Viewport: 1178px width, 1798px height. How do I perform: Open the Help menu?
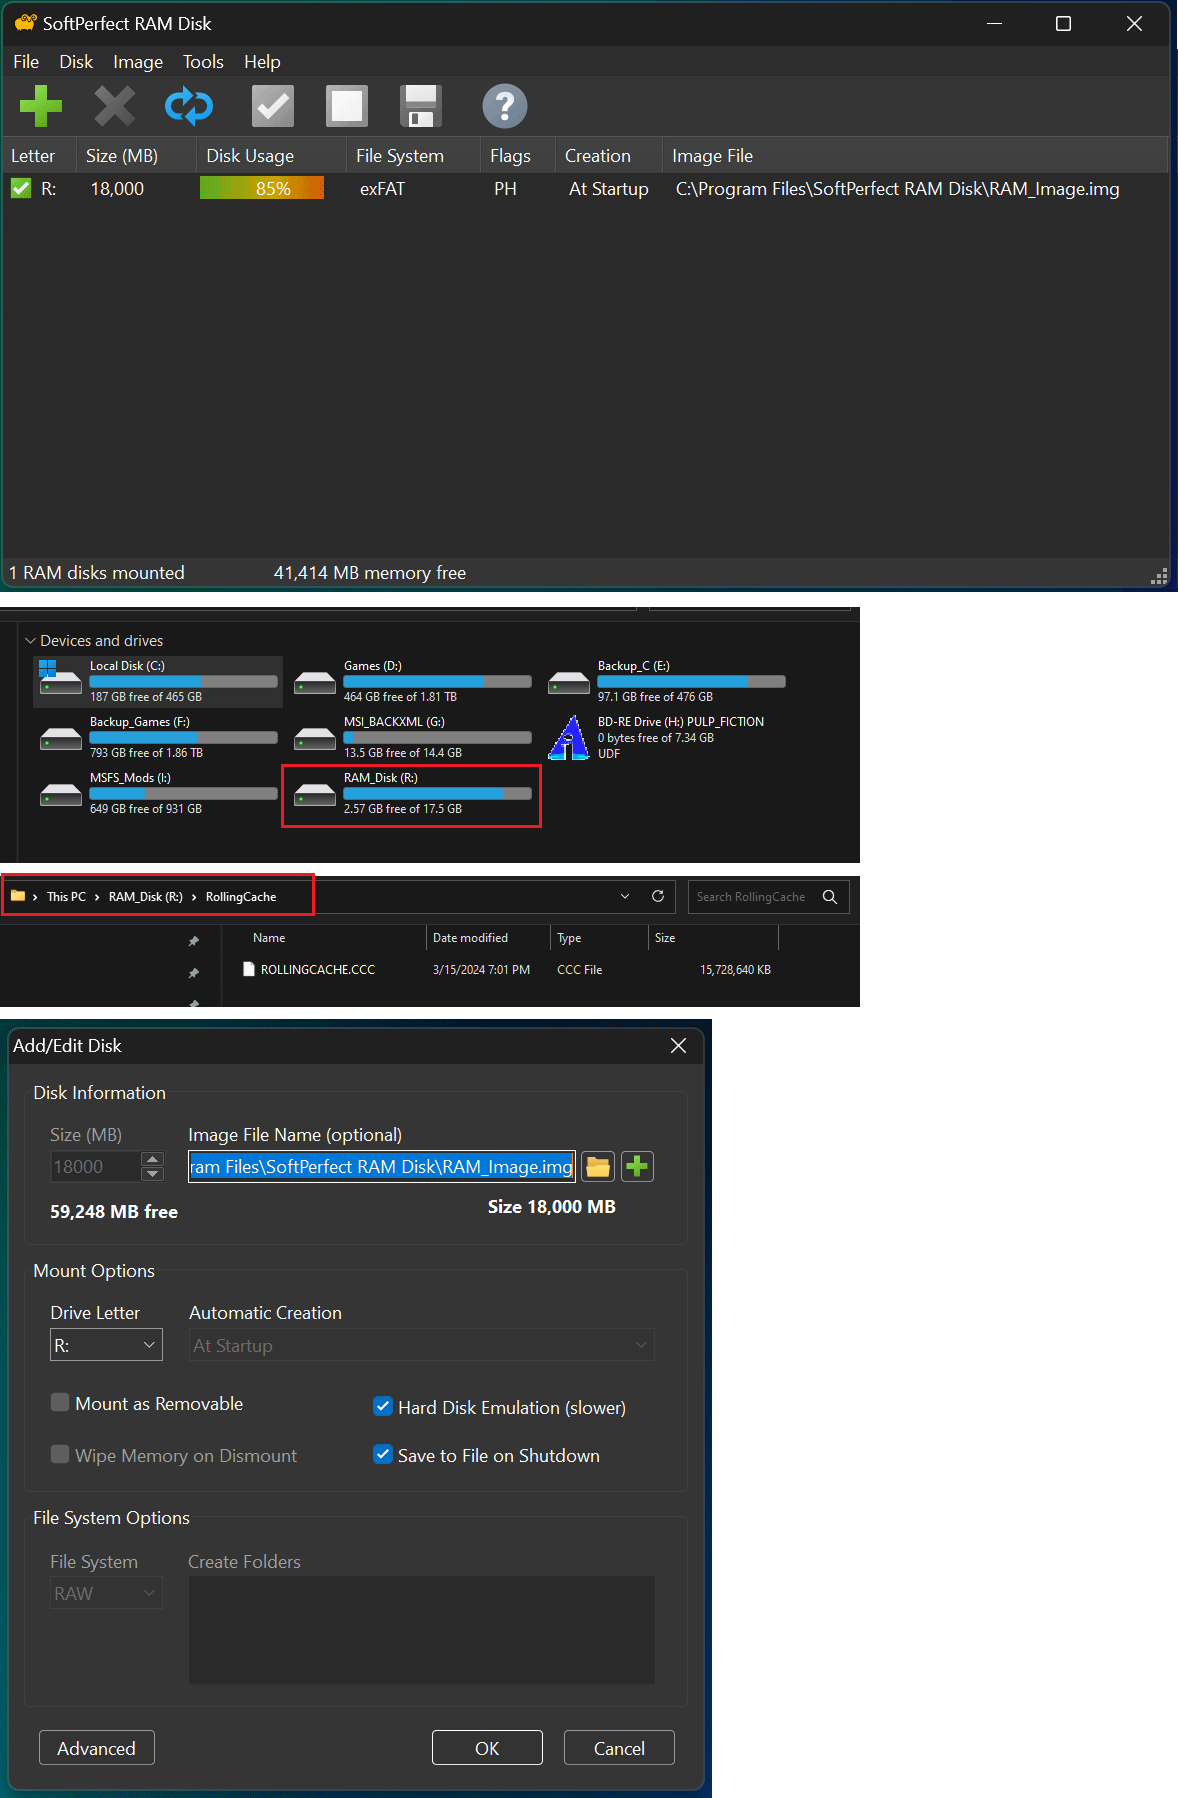[262, 62]
